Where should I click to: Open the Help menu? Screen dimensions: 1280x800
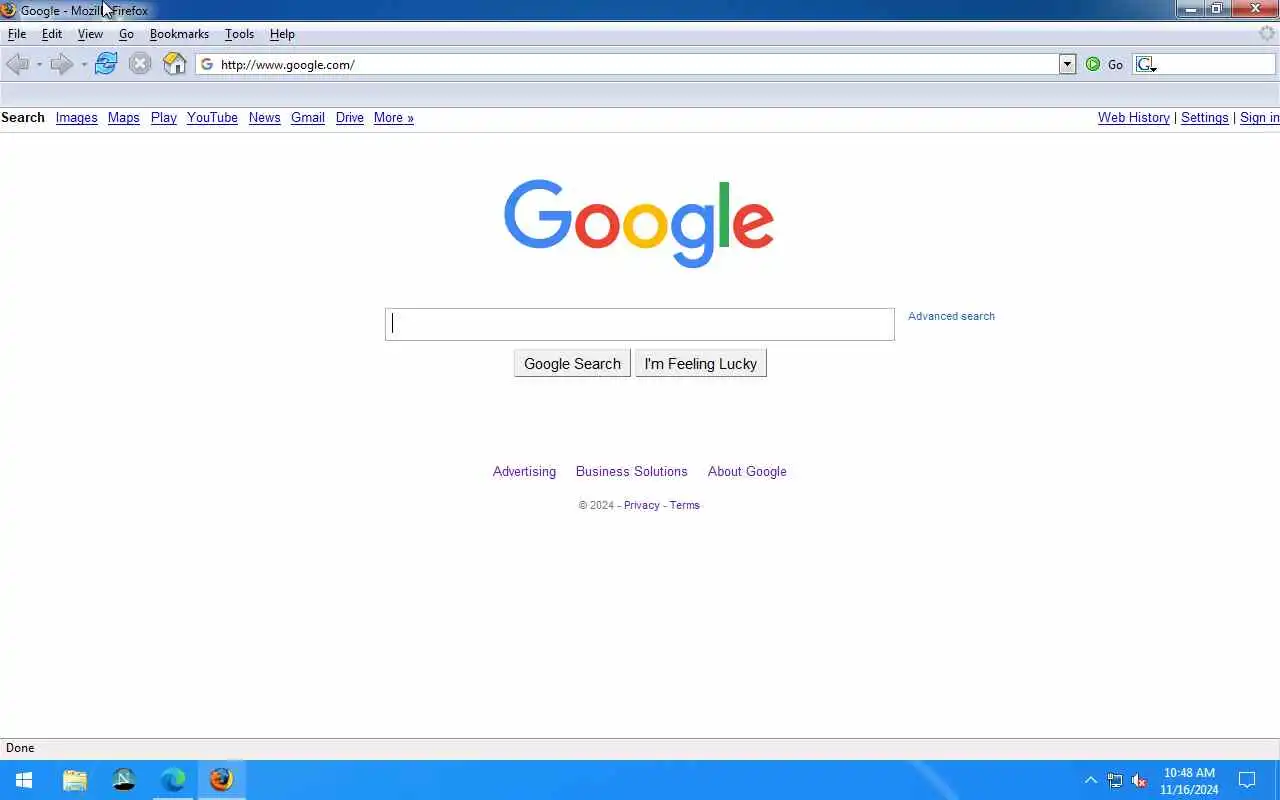click(x=282, y=34)
